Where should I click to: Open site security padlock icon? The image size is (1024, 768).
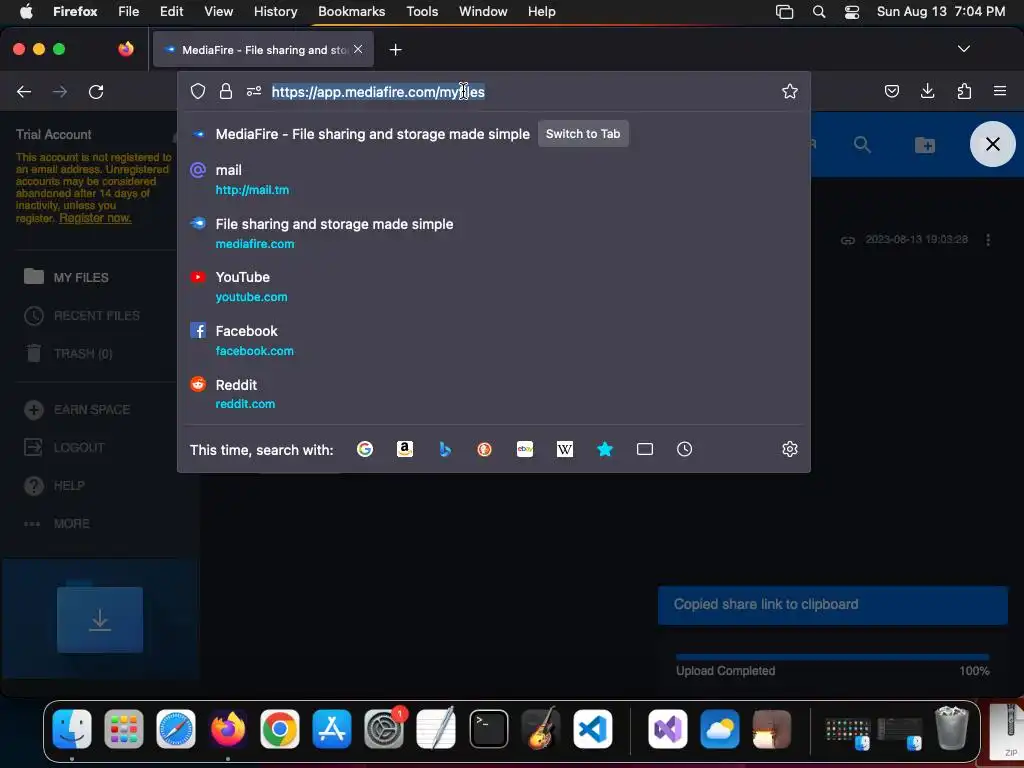pyautogui.click(x=226, y=91)
